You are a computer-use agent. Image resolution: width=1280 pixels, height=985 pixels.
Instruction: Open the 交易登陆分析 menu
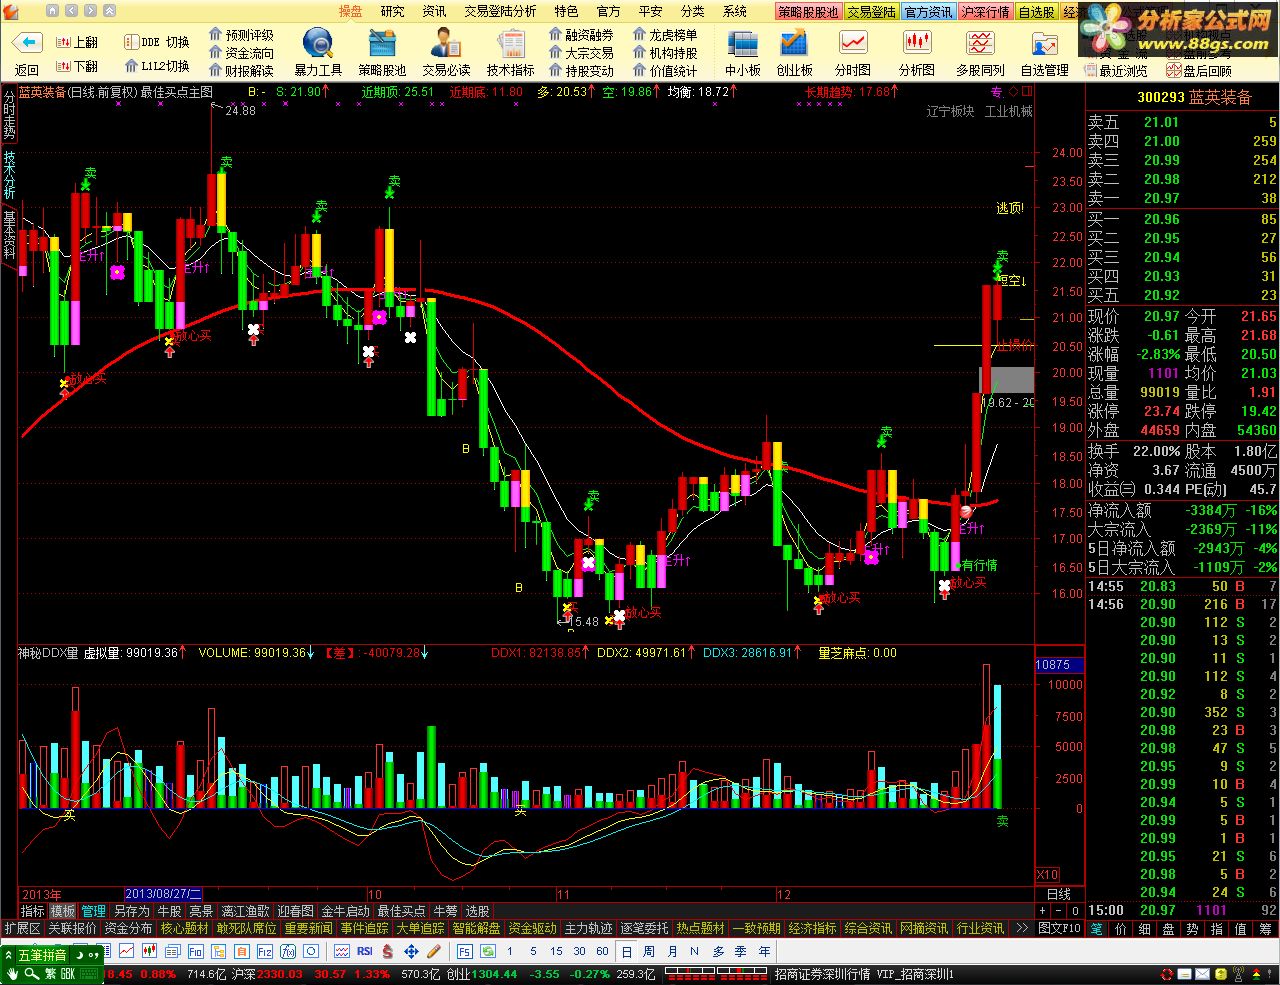pyautogui.click(x=500, y=11)
